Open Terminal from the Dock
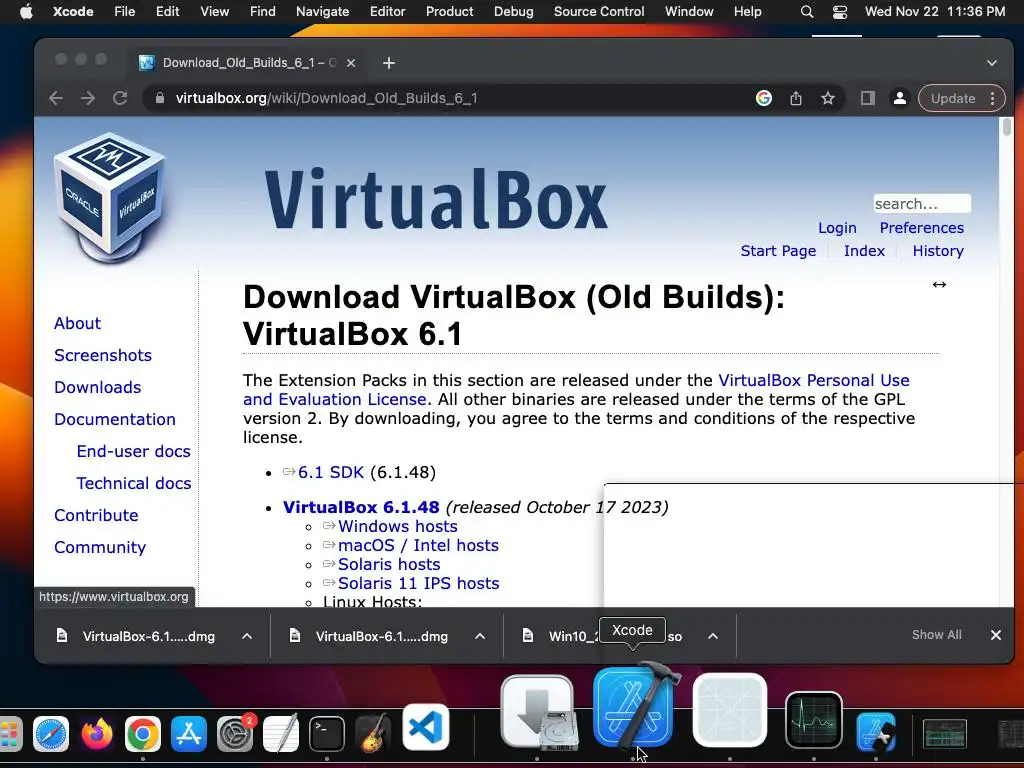The width and height of the screenshot is (1024, 768). pyautogui.click(x=327, y=733)
